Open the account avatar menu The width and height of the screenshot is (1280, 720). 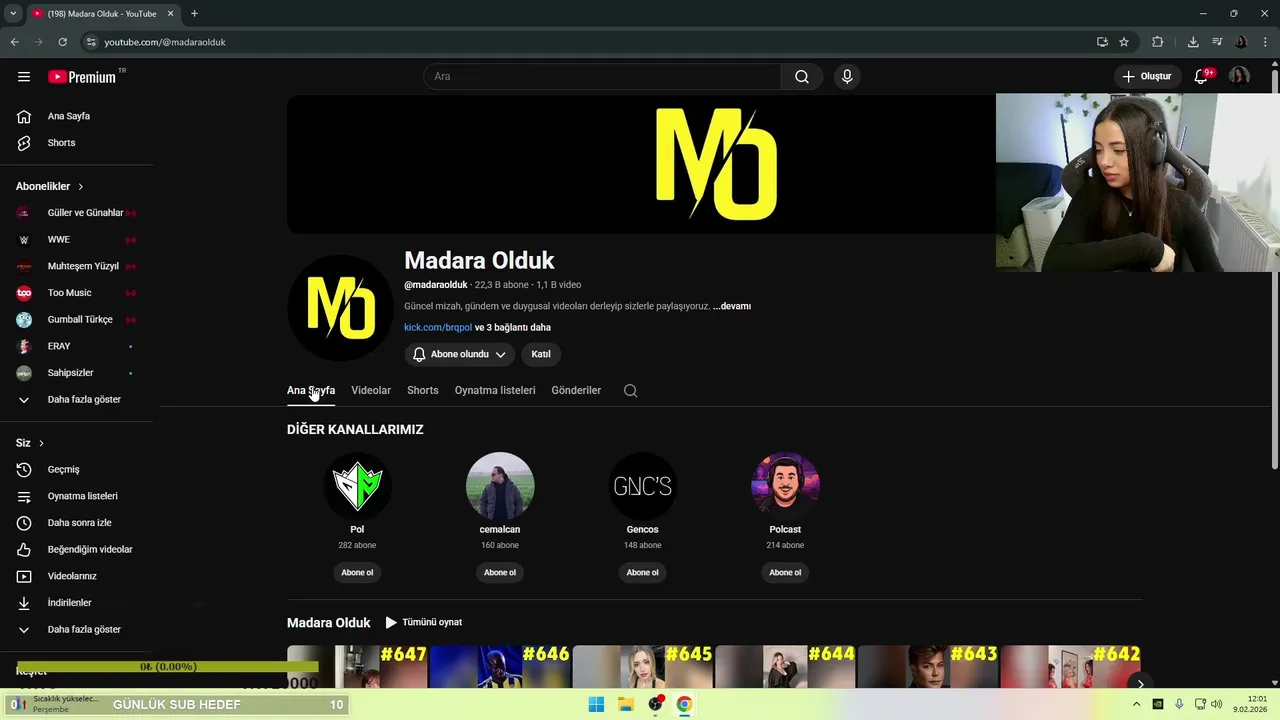[1239, 77]
